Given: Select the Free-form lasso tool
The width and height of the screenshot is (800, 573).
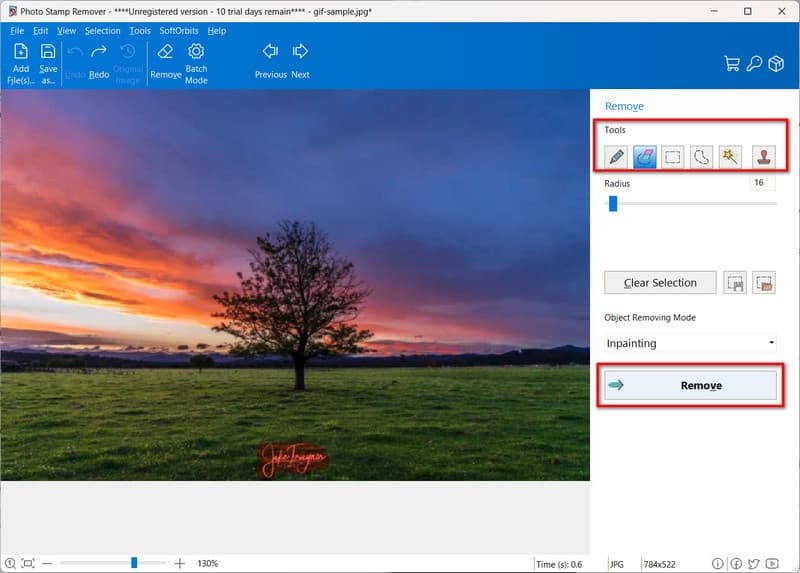Looking at the screenshot, I should 702,157.
